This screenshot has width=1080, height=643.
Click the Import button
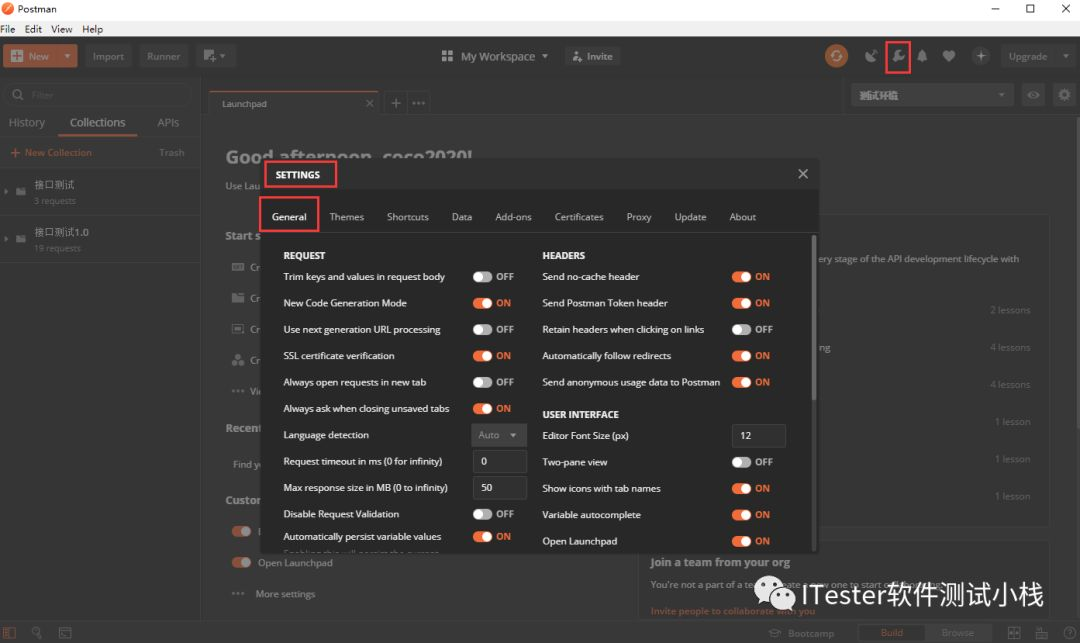tap(108, 56)
